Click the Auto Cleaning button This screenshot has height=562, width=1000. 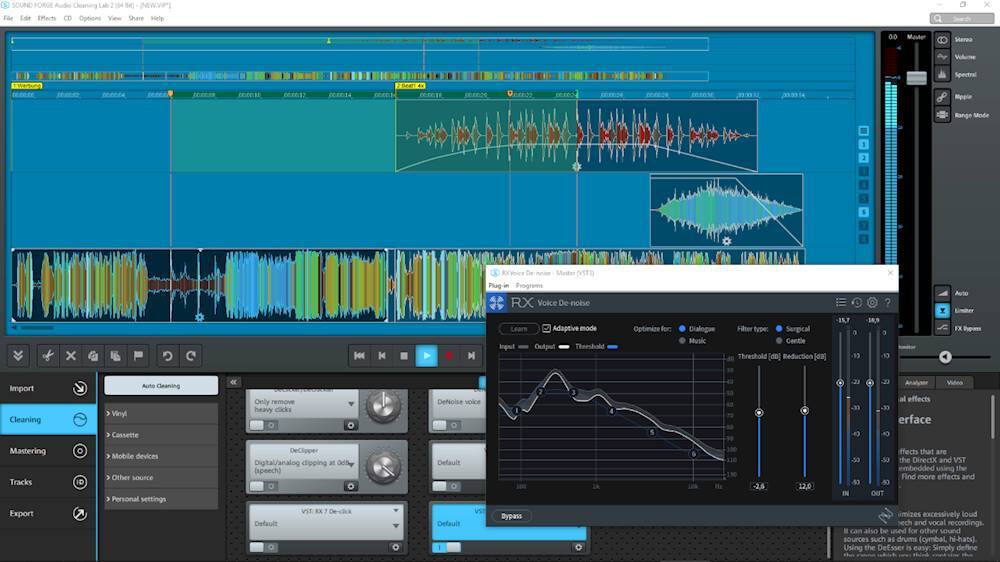161,385
